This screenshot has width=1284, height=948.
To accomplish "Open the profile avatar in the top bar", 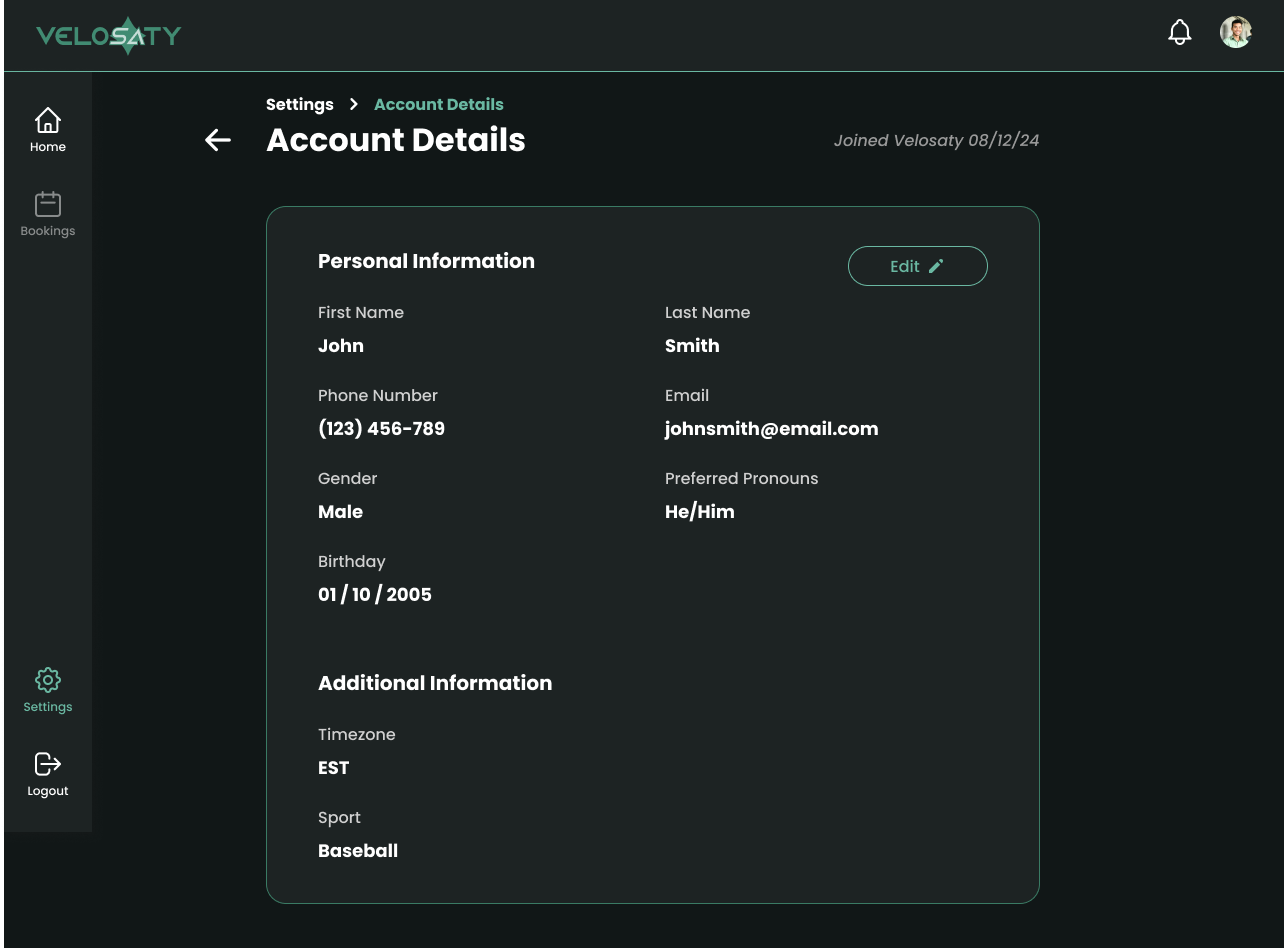I will point(1236,31).
